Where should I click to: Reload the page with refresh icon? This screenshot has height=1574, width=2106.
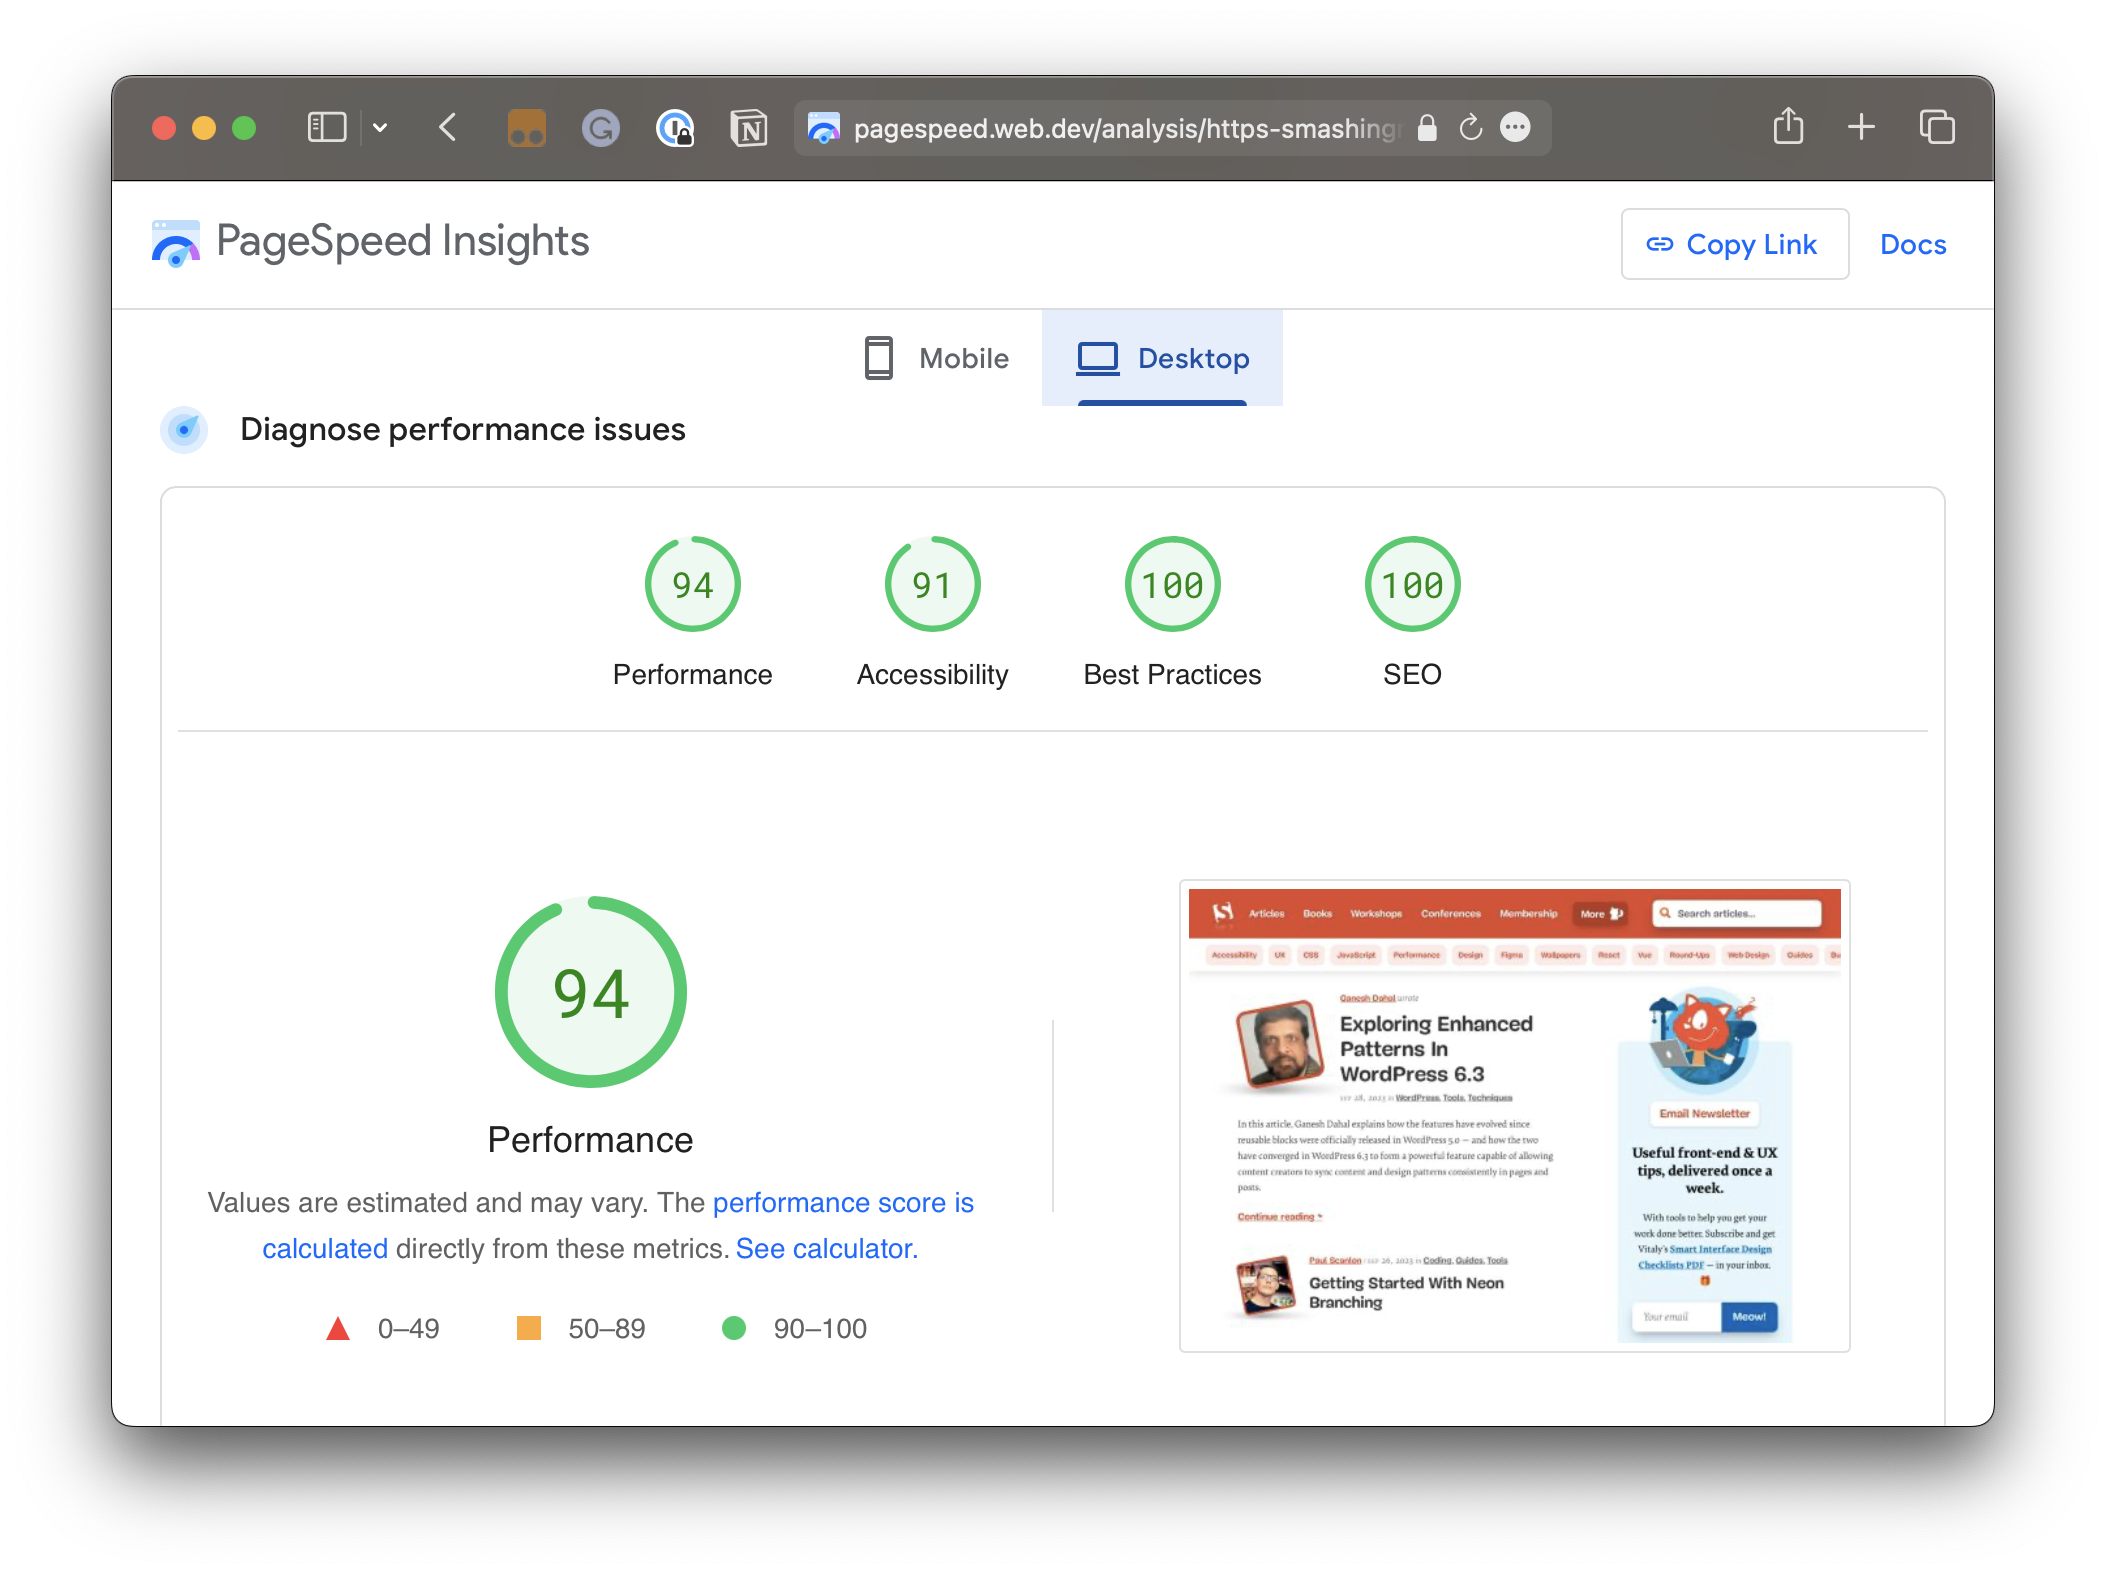(1470, 128)
